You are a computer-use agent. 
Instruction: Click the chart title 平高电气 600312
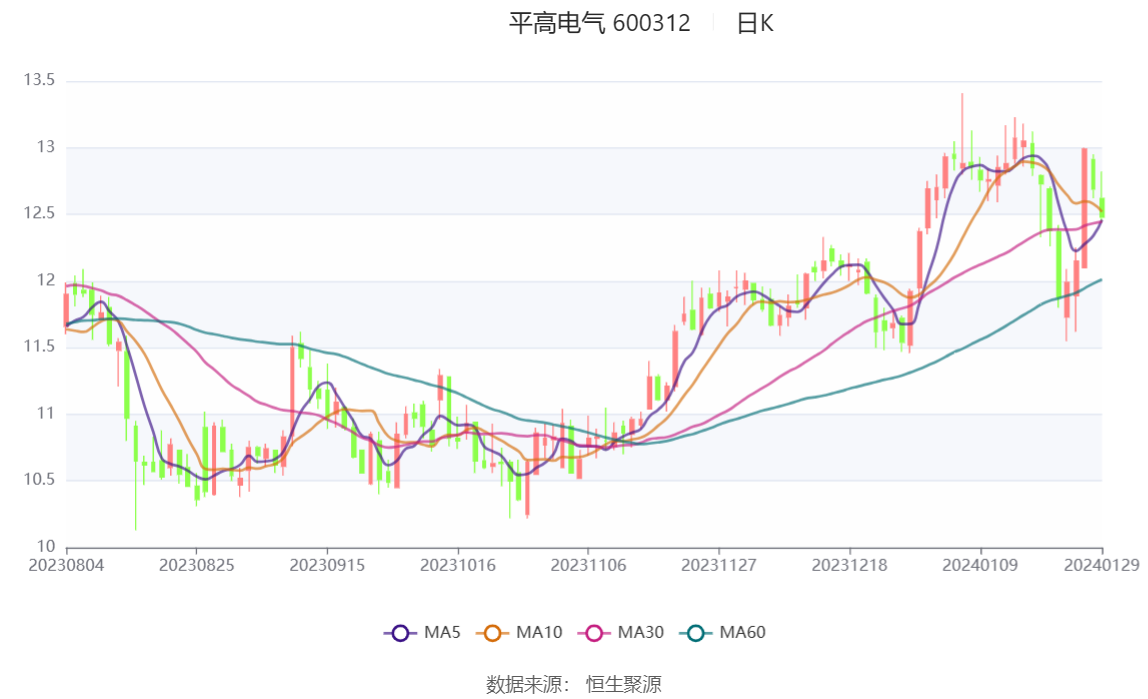tap(600, 23)
